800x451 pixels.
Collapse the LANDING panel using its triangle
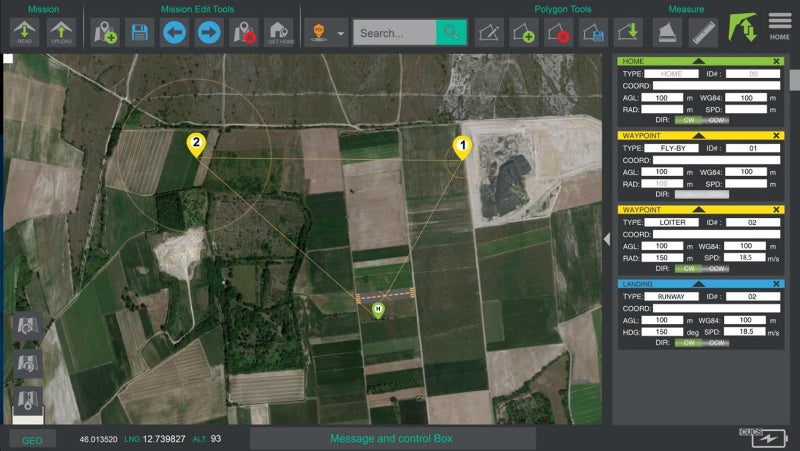click(x=698, y=284)
